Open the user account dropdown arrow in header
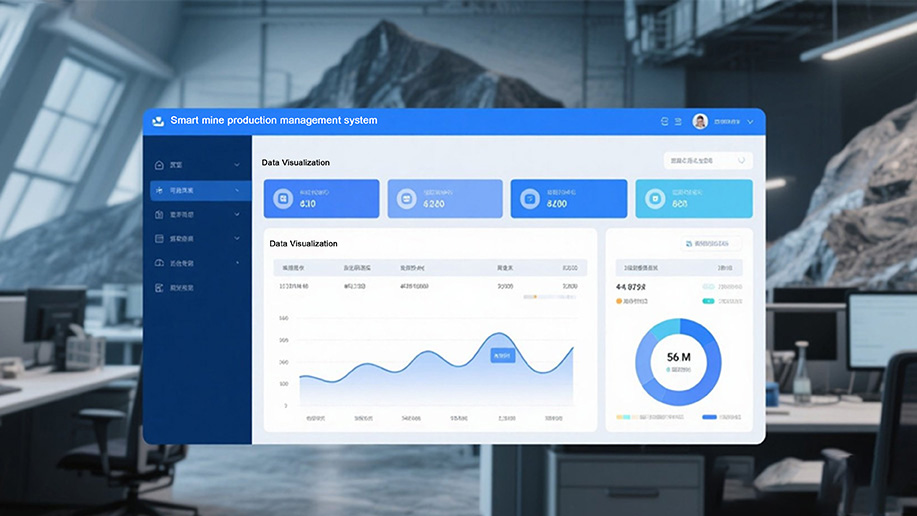917x516 pixels. coord(751,121)
